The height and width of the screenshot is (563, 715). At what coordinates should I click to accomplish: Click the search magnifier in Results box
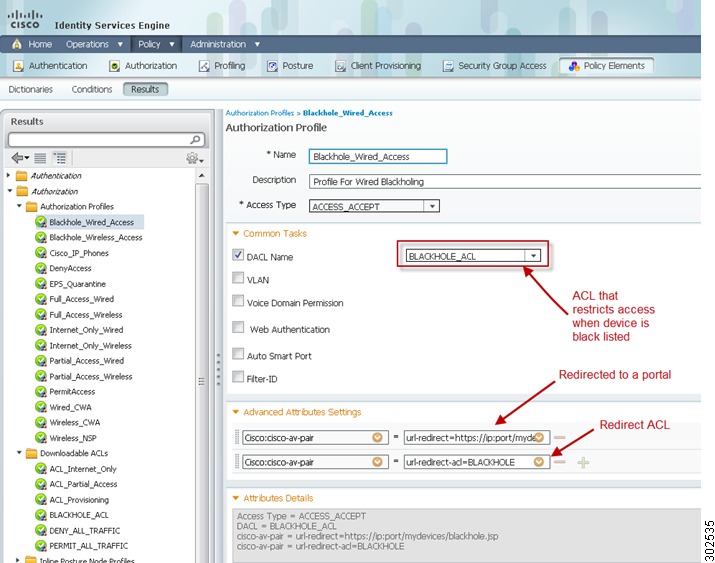[196, 139]
